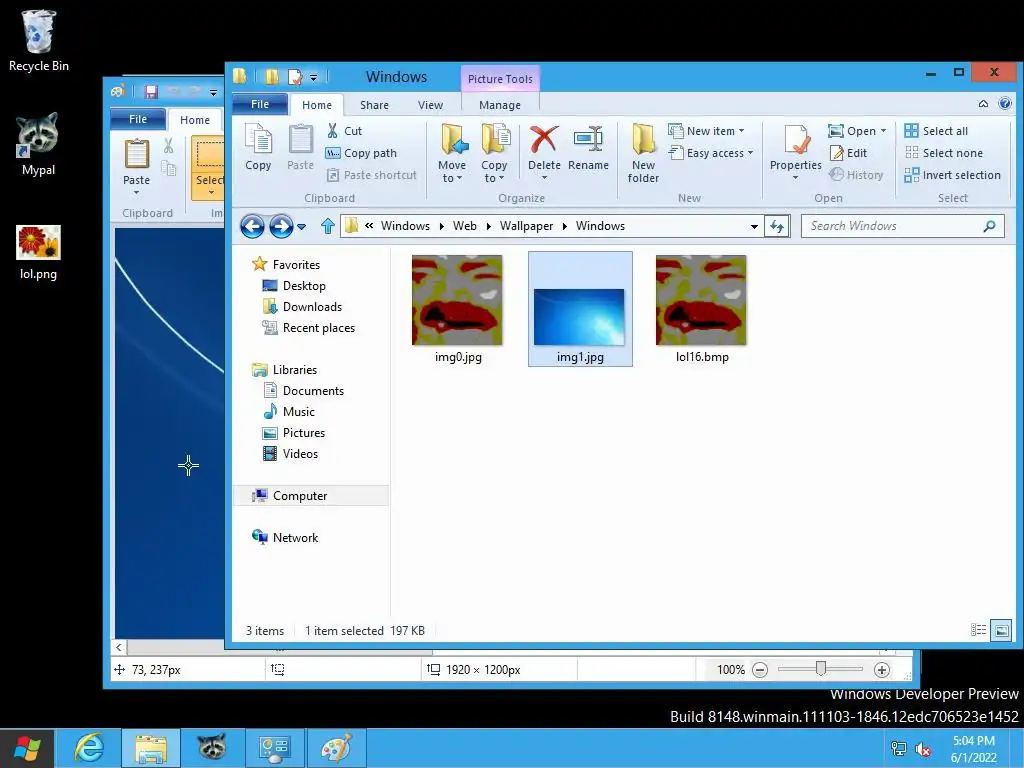
Task: Click the muted volume tray icon
Action: [923, 748]
